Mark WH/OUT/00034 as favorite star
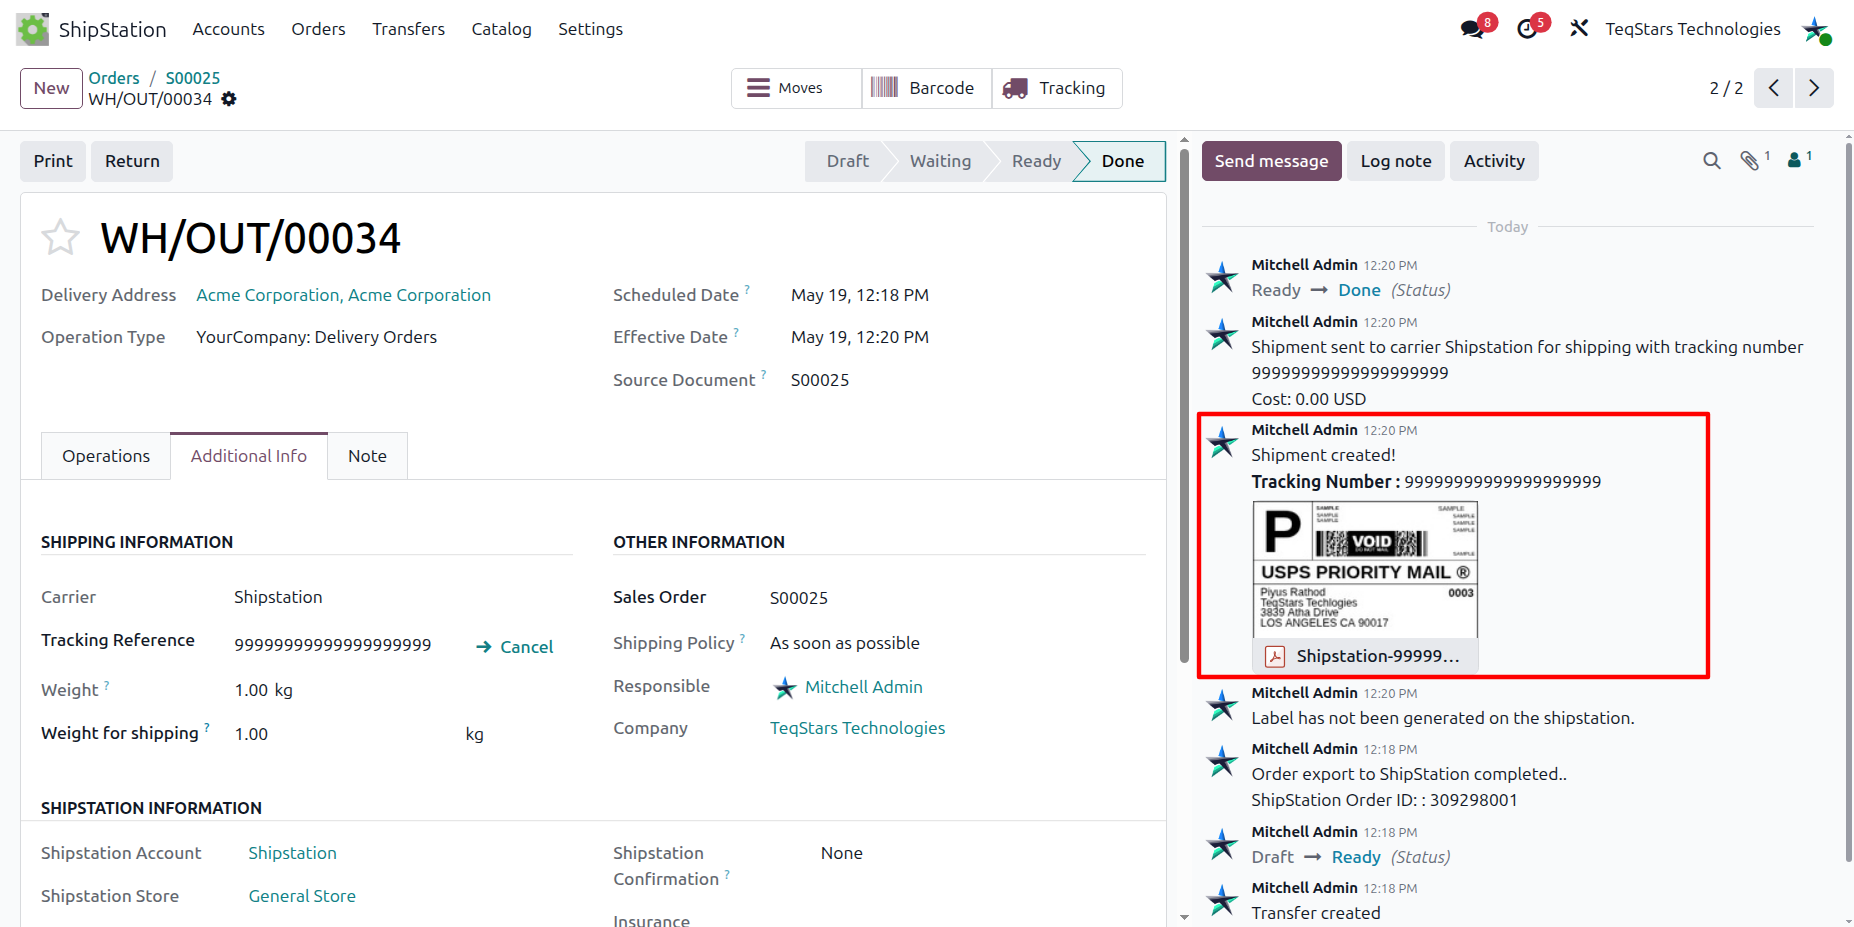 point(60,238)
